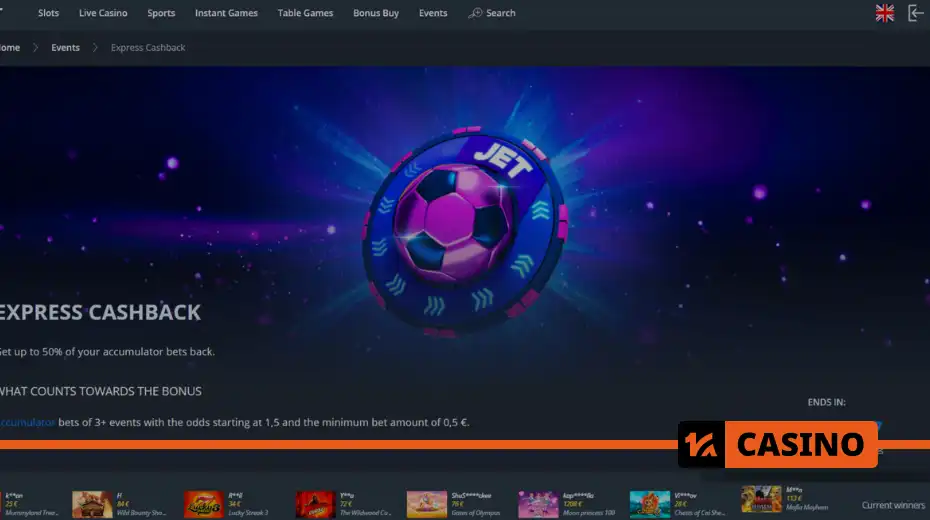Open the accumulator hyperlink
This screenshot has width=930, height=520.
pos(27,422)
